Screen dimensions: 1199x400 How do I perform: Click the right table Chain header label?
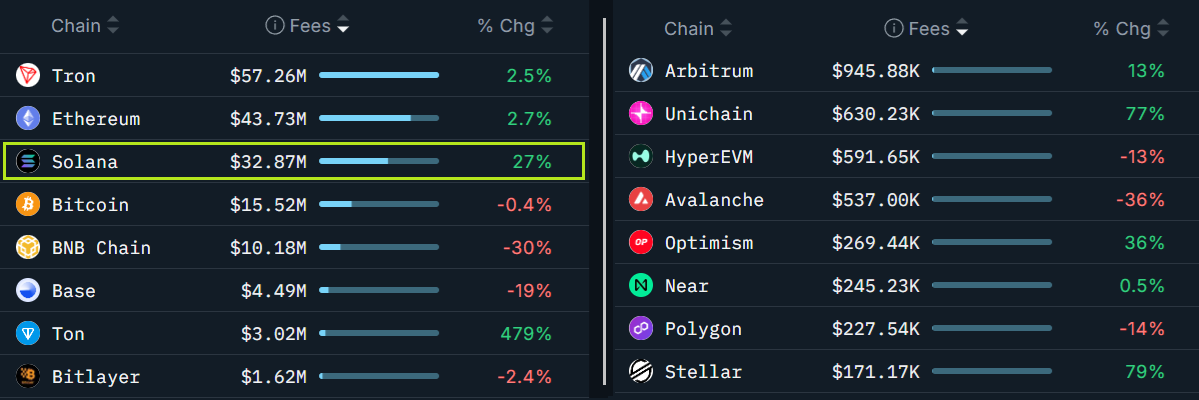tap(689, 29)
